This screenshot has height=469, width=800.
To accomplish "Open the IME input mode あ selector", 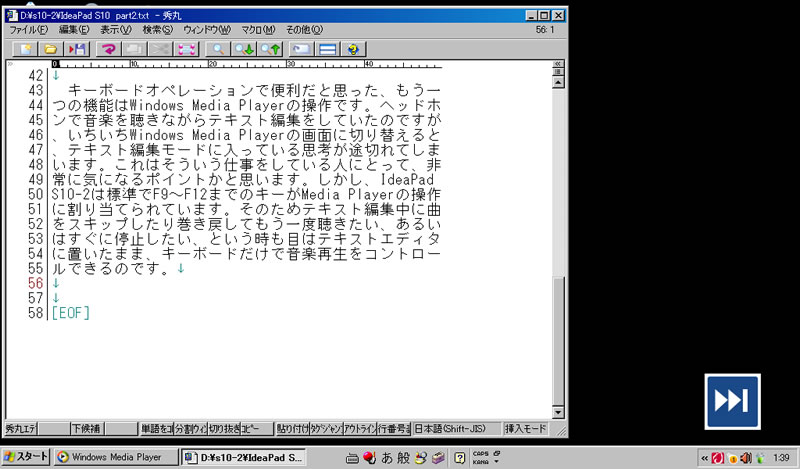I will coord(387,457).
